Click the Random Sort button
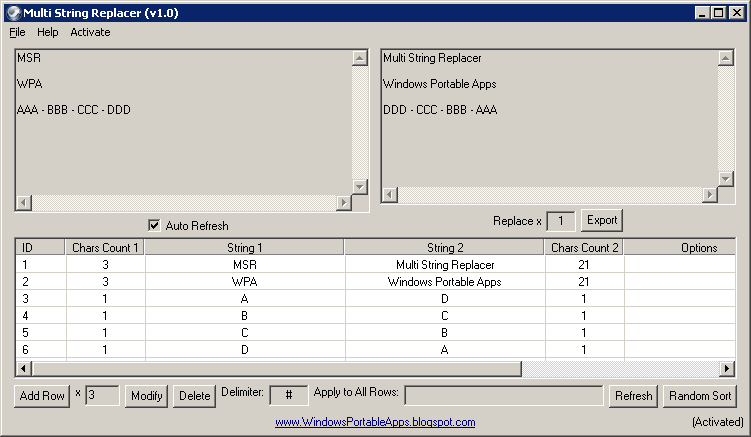The width and height of the screenshot is (751, 437). (x=700, y=396)
